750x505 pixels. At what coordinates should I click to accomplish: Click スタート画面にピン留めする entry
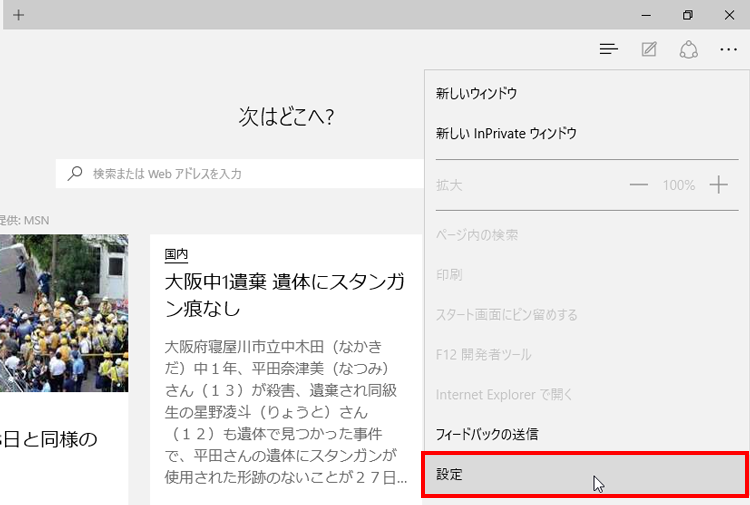pyautogui.click(x=506, y=314)
